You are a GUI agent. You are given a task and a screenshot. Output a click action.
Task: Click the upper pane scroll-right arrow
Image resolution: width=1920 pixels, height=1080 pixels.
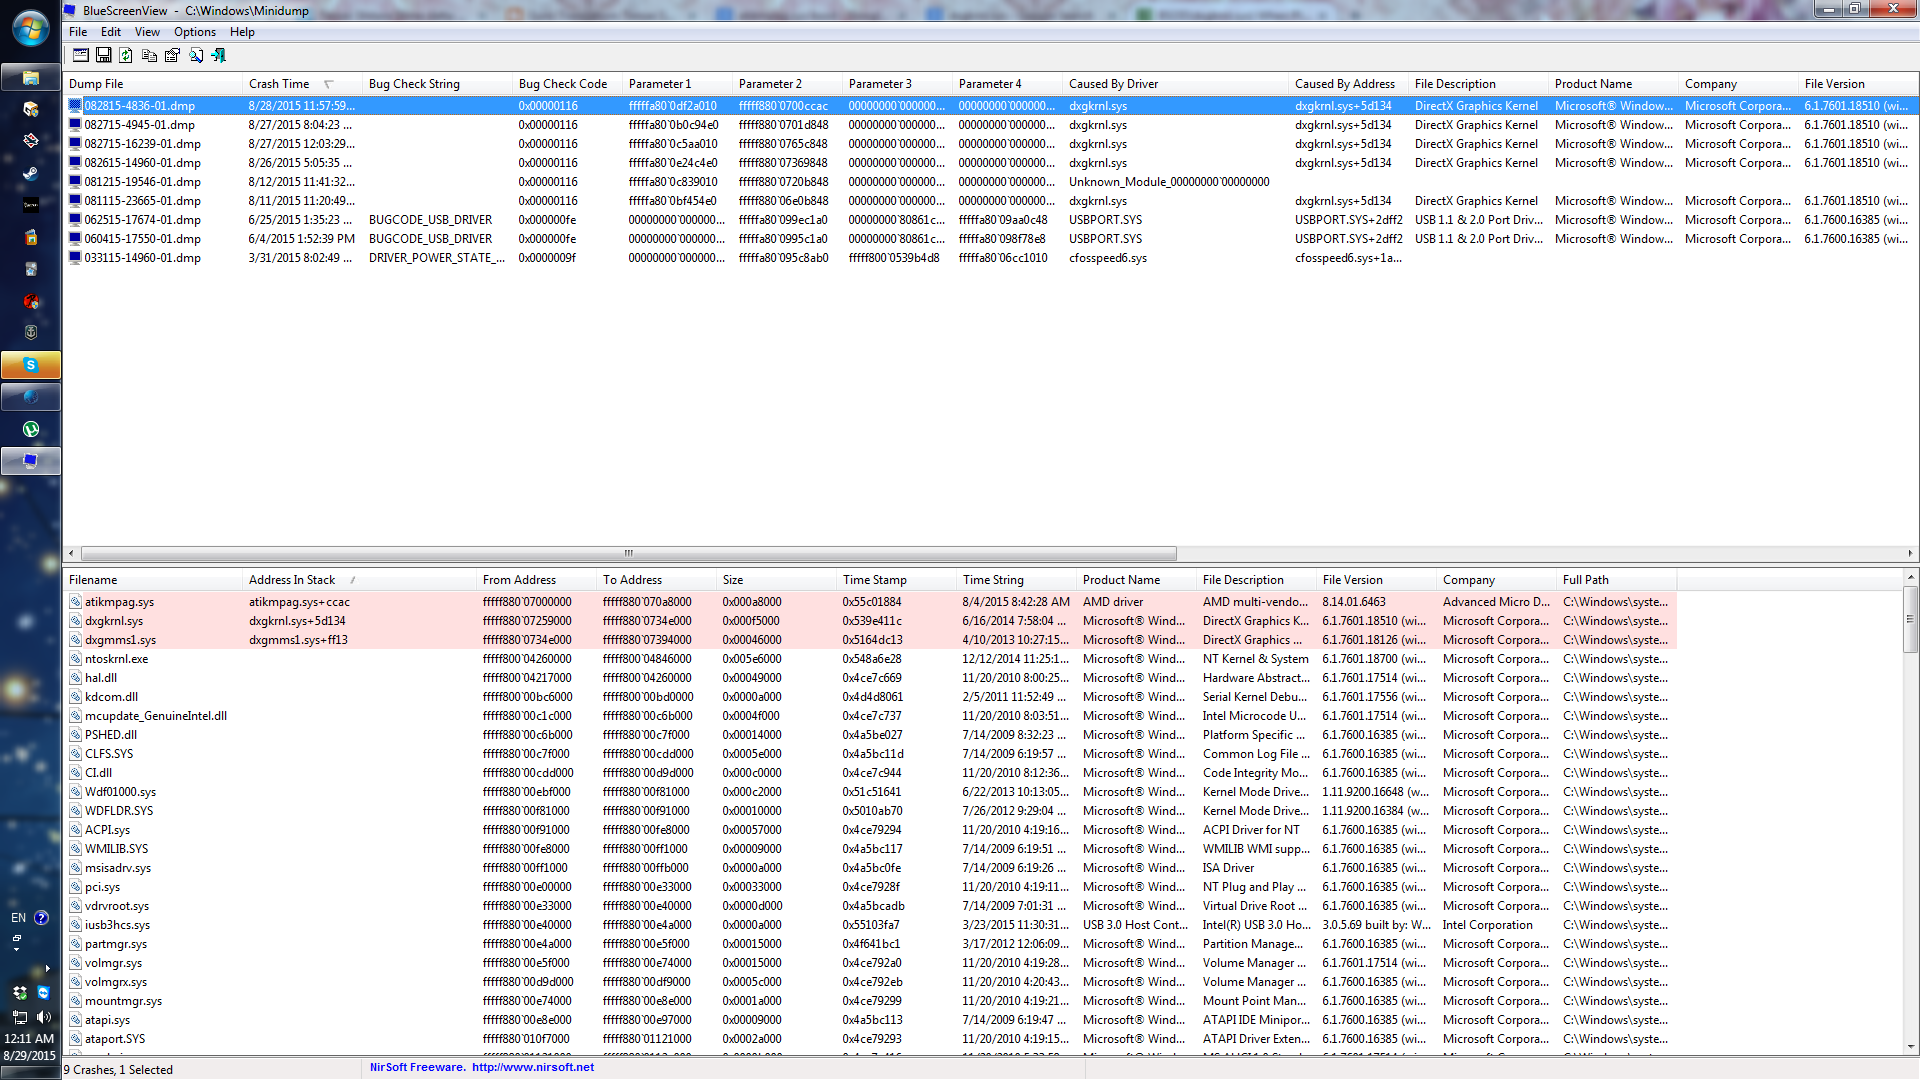click(x=1910, y=553)
